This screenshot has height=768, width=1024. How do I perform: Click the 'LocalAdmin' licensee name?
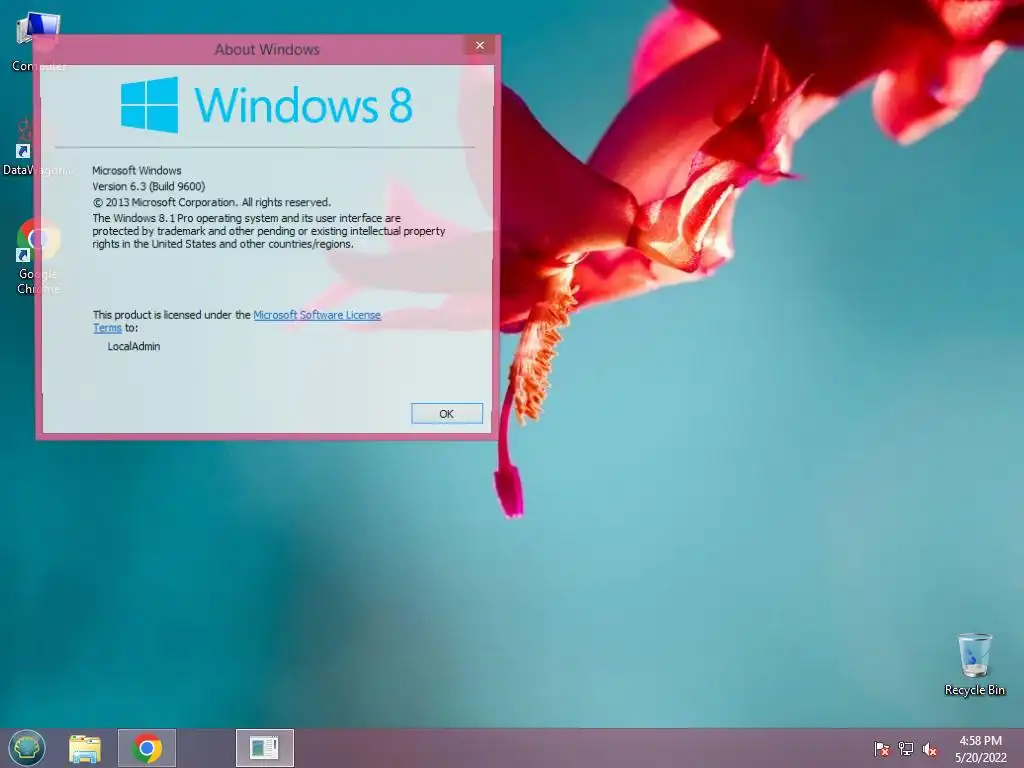pyautogui.click(x=134, y=346)
